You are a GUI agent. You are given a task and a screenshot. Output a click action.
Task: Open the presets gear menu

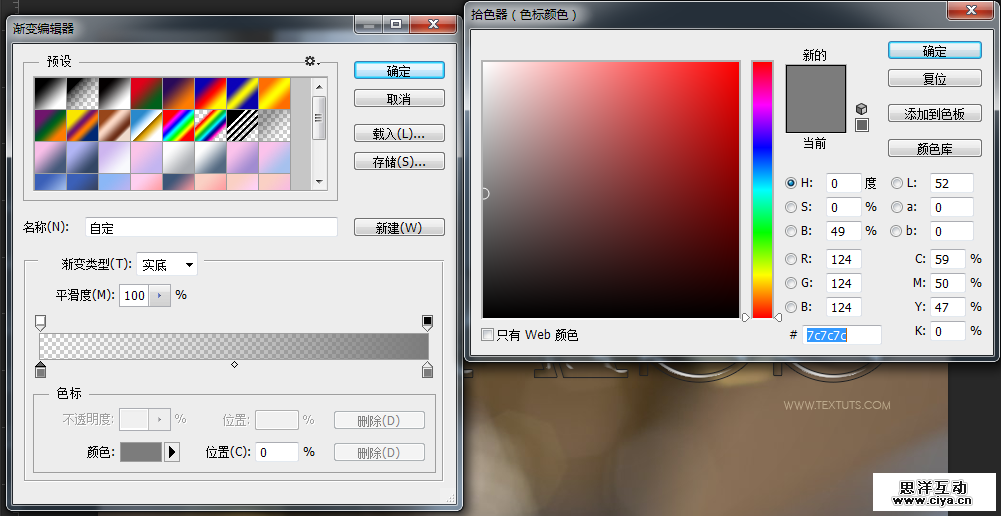click(311, 61)
